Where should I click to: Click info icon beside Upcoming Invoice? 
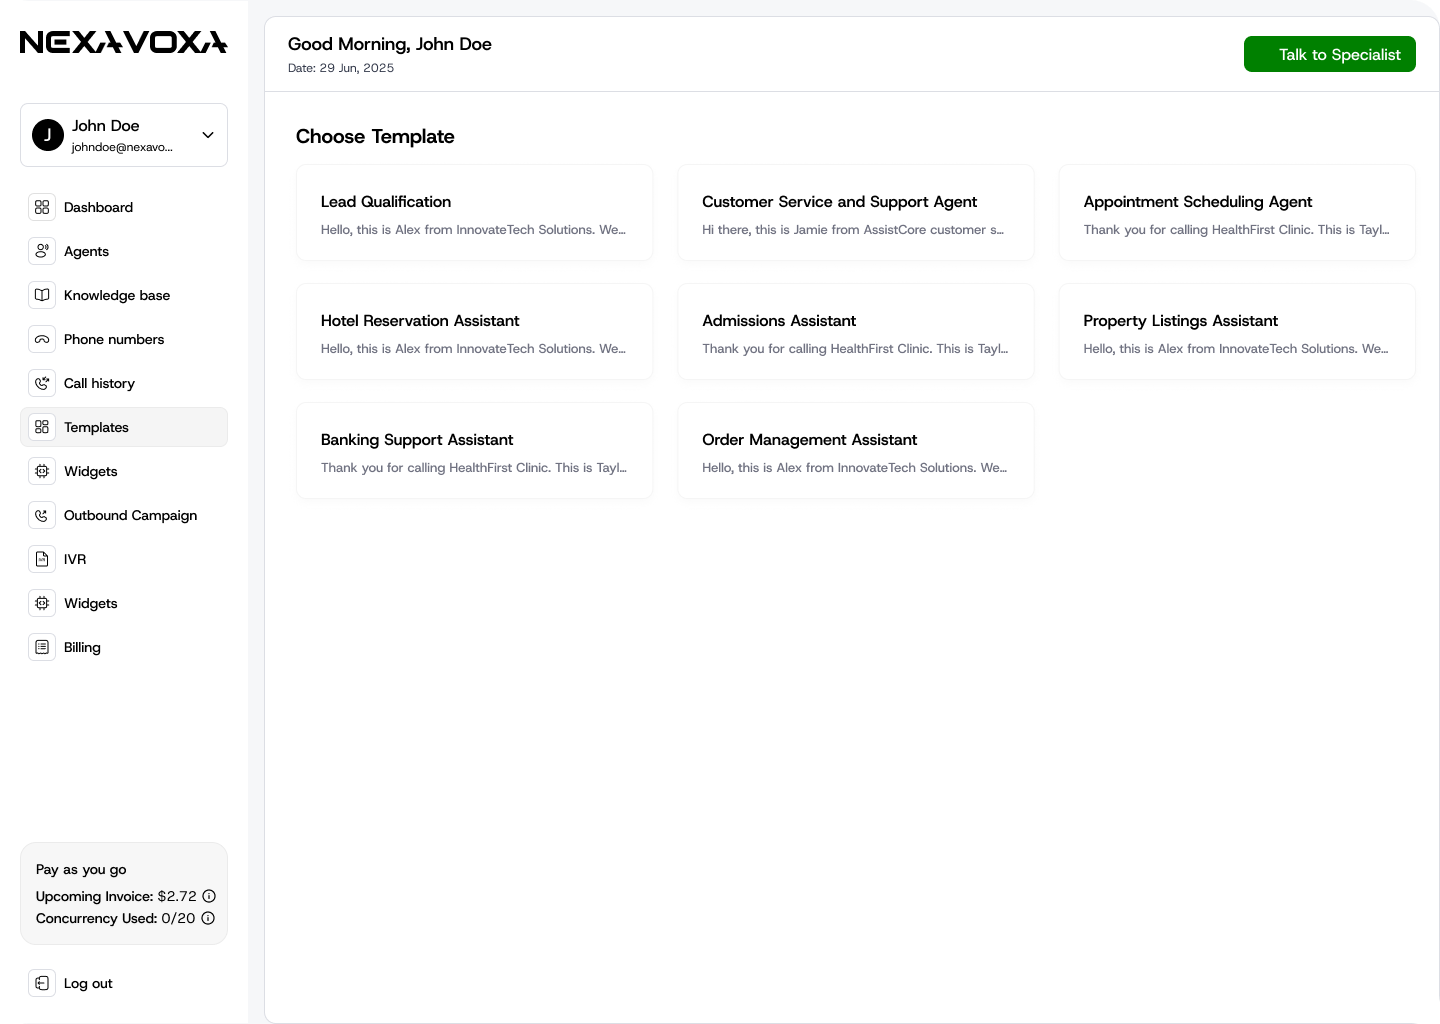209,896
